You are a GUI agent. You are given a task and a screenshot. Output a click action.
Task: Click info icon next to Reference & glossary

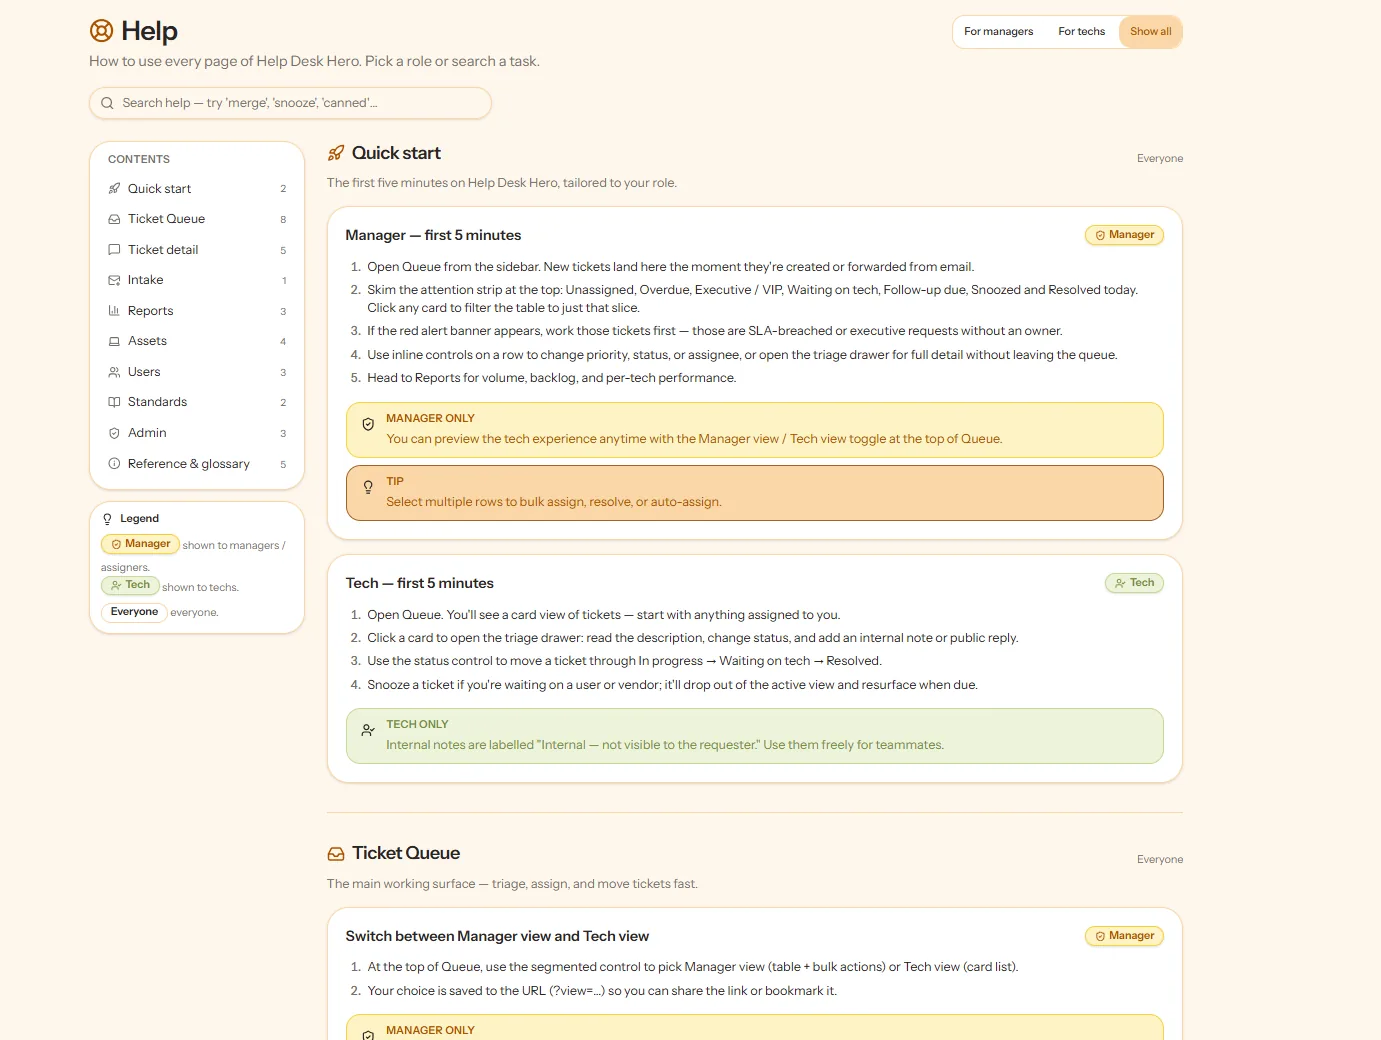(114, 464)
